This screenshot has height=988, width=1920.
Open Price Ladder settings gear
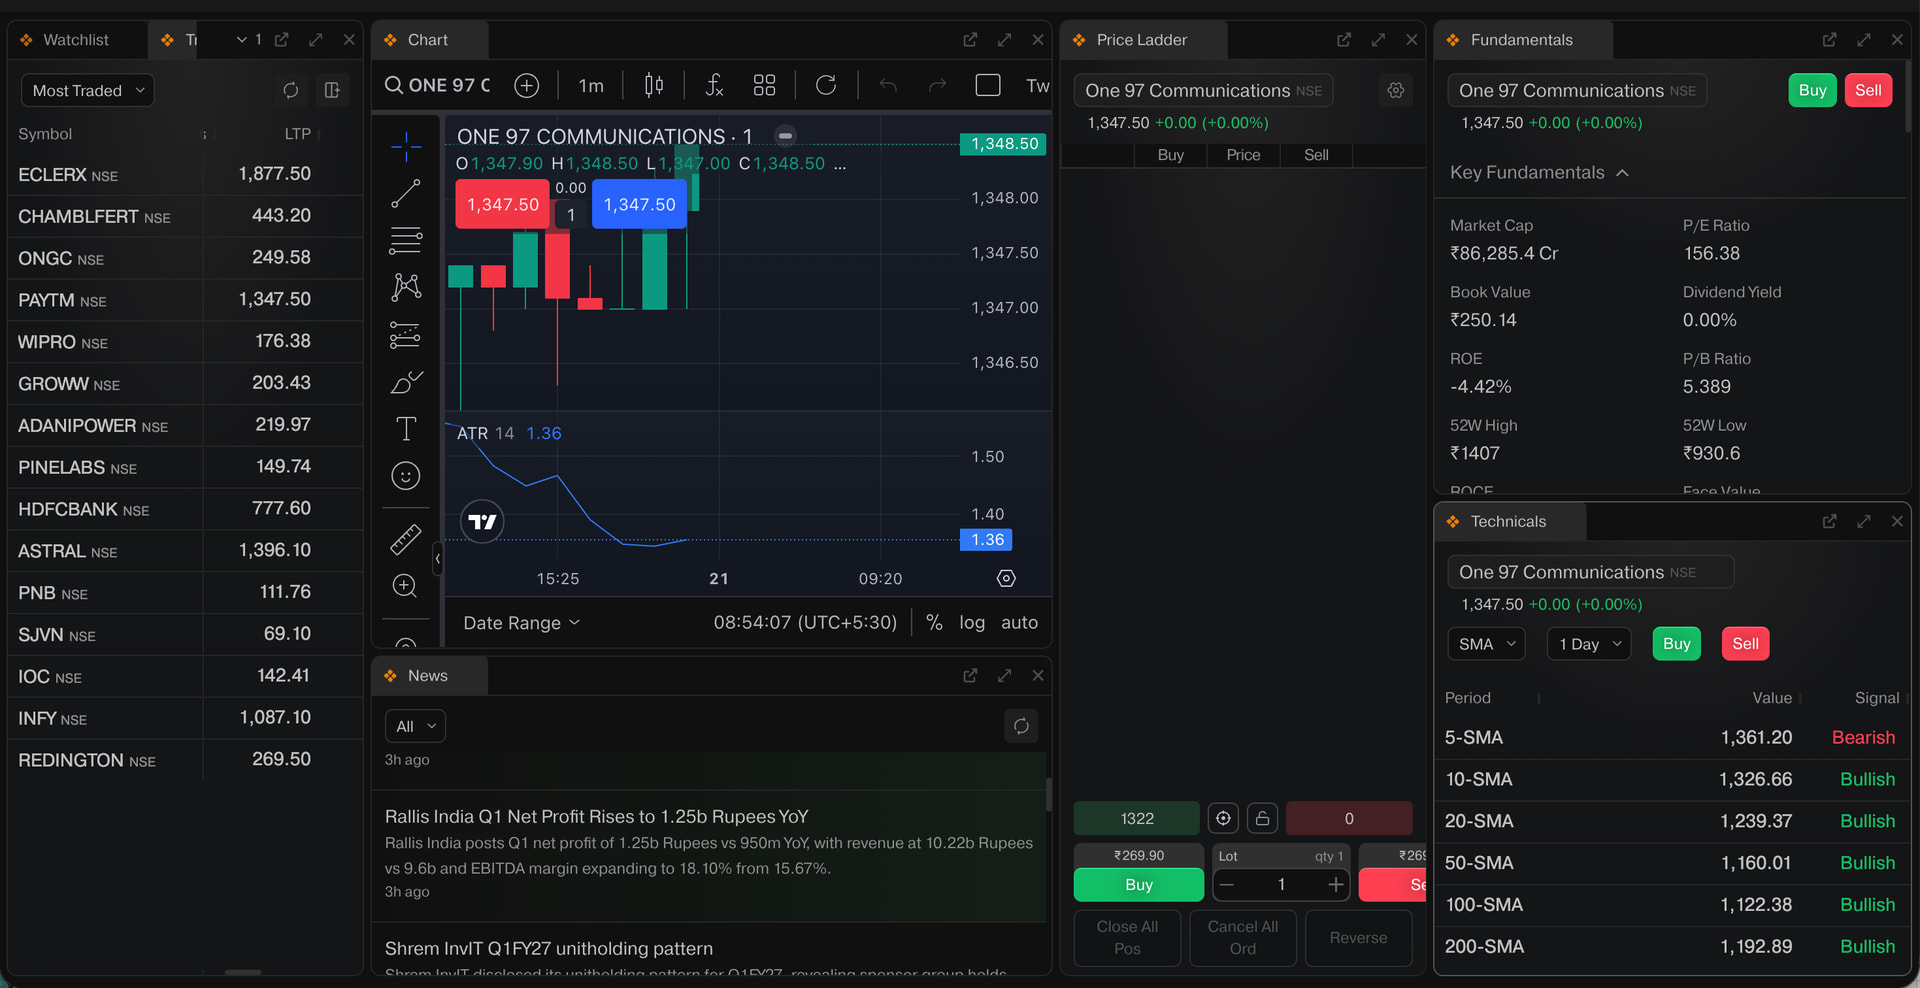point(1396,90)
